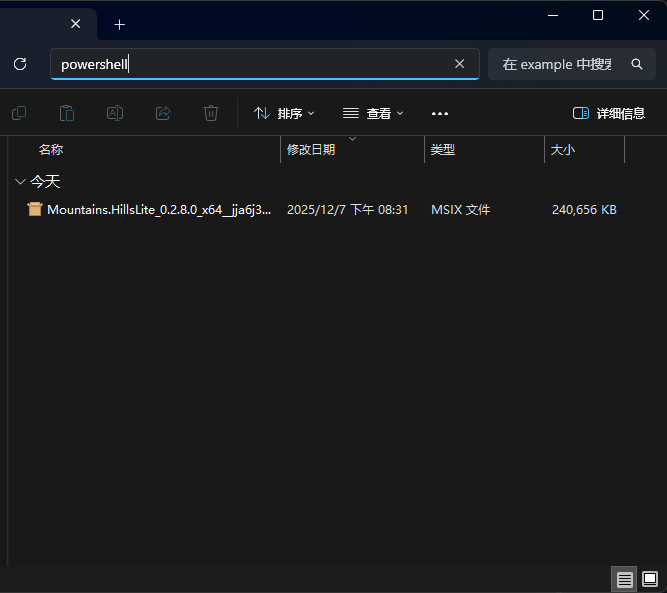Viewport: 667px width, 593px height.
Task: Add a new tab with plus button
Action: (120, 25)
